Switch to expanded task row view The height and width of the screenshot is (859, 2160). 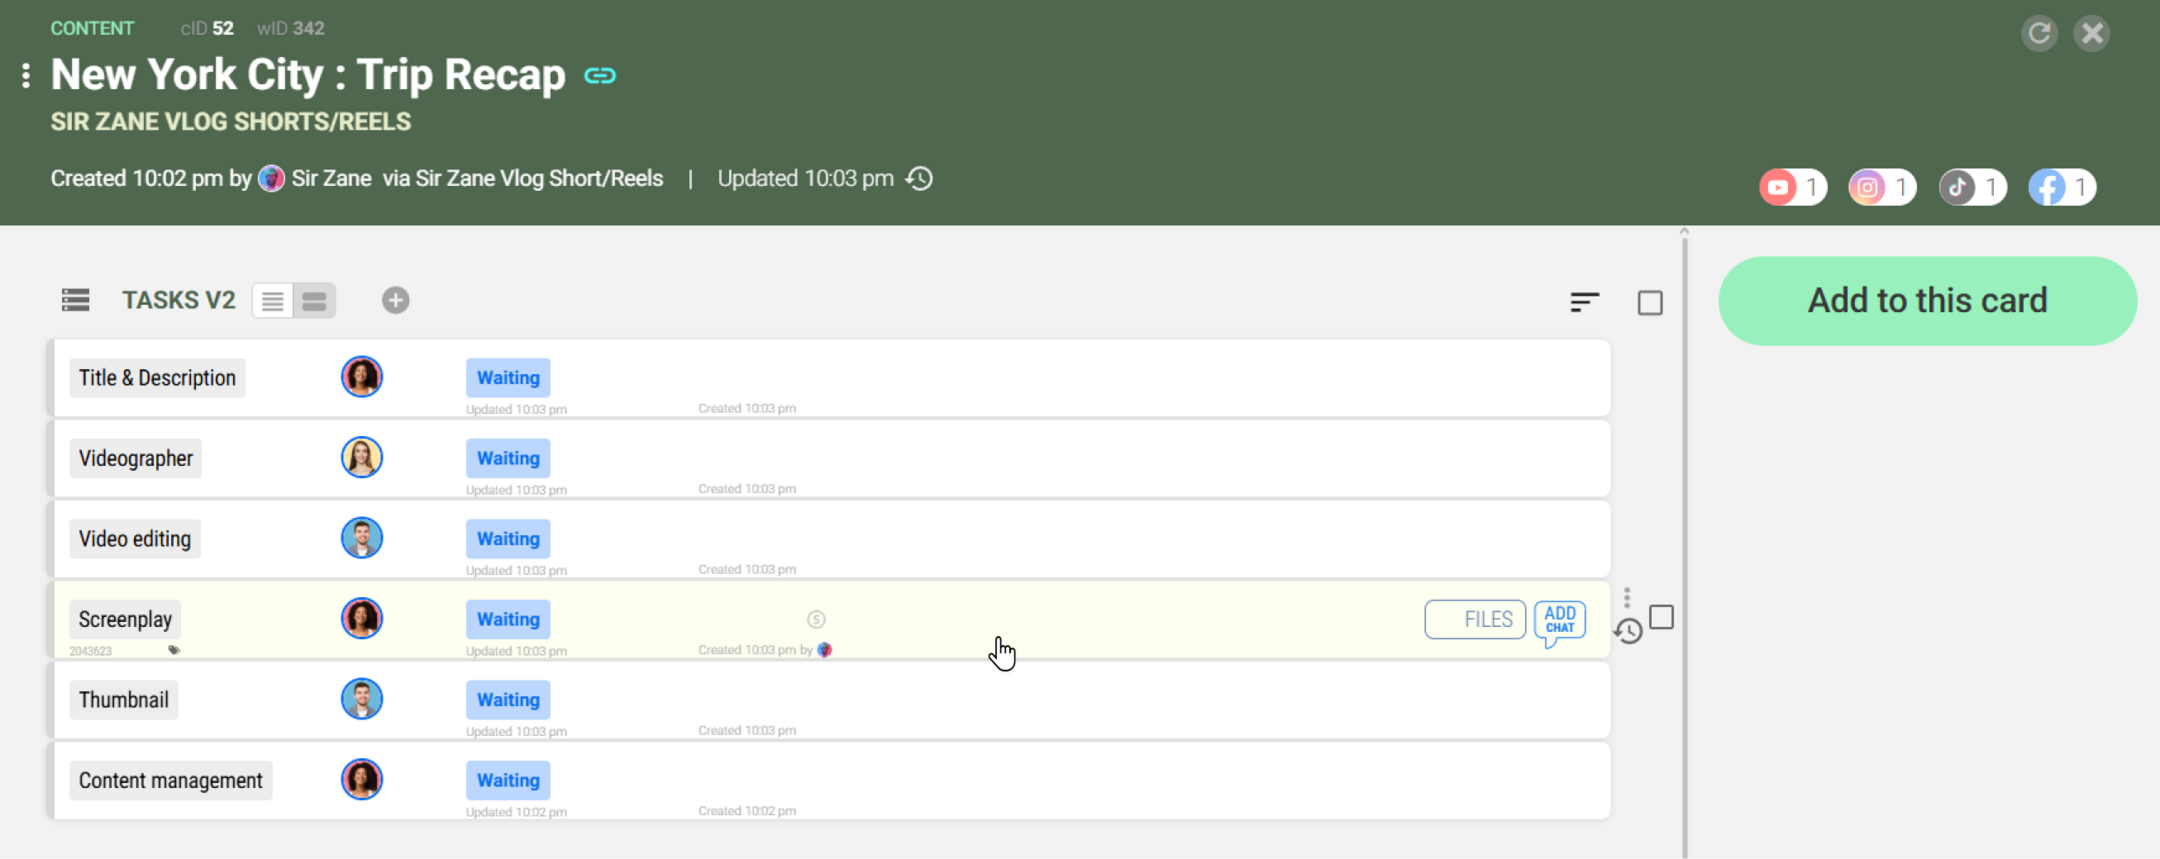[315, 301]
